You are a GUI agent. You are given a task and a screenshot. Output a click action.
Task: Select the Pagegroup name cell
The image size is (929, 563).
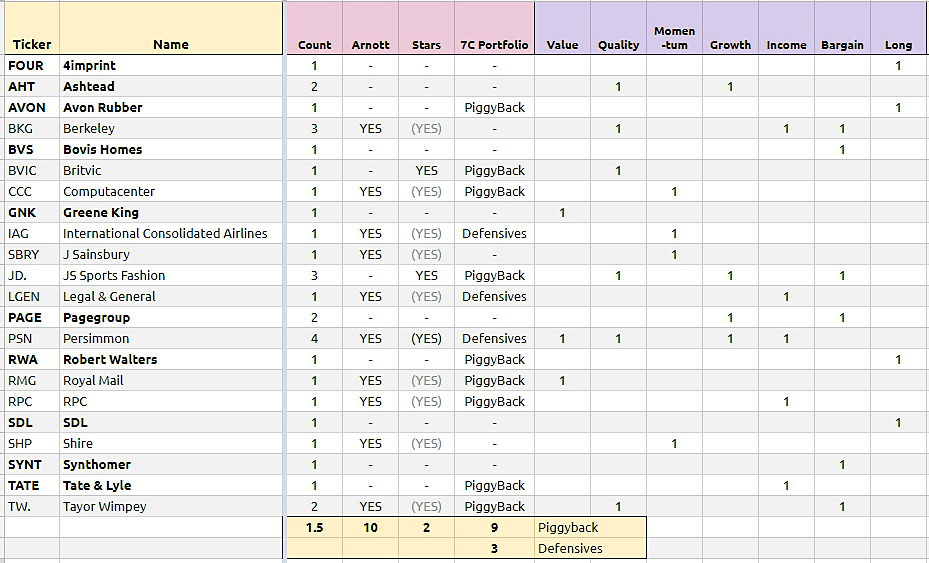point(171,318)
